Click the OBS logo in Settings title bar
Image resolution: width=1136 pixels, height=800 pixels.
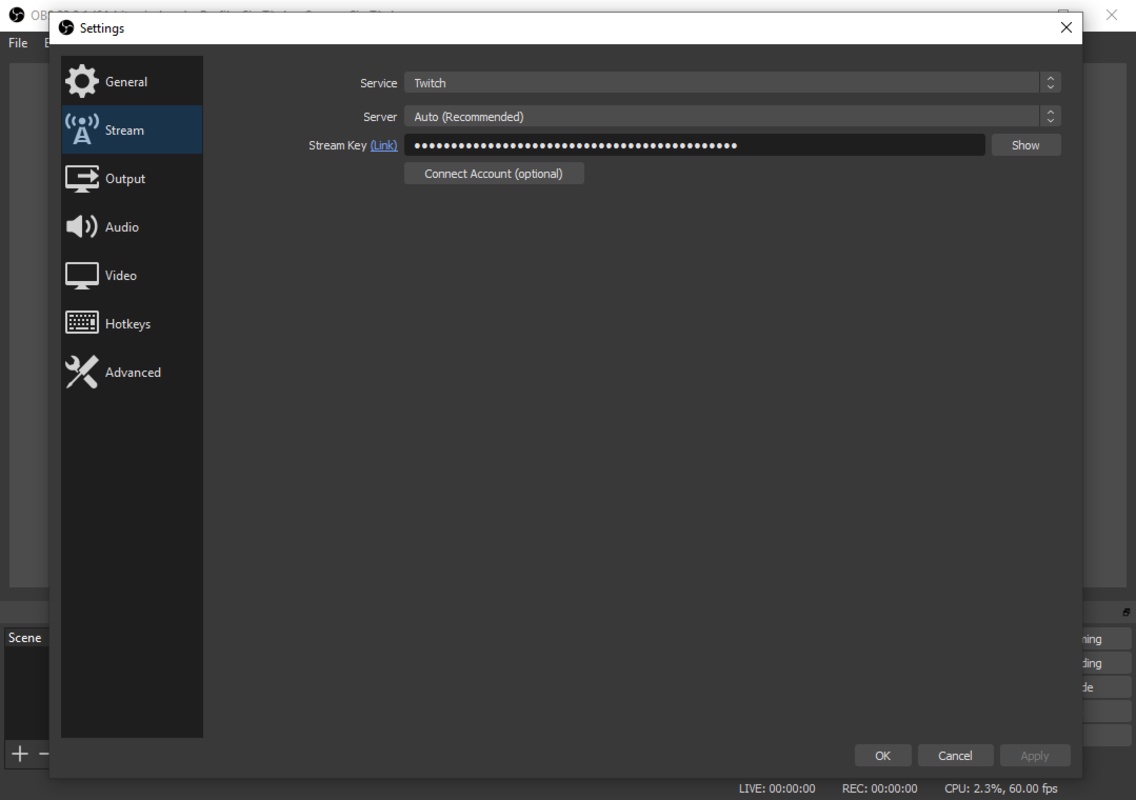(x=66, y=28)
